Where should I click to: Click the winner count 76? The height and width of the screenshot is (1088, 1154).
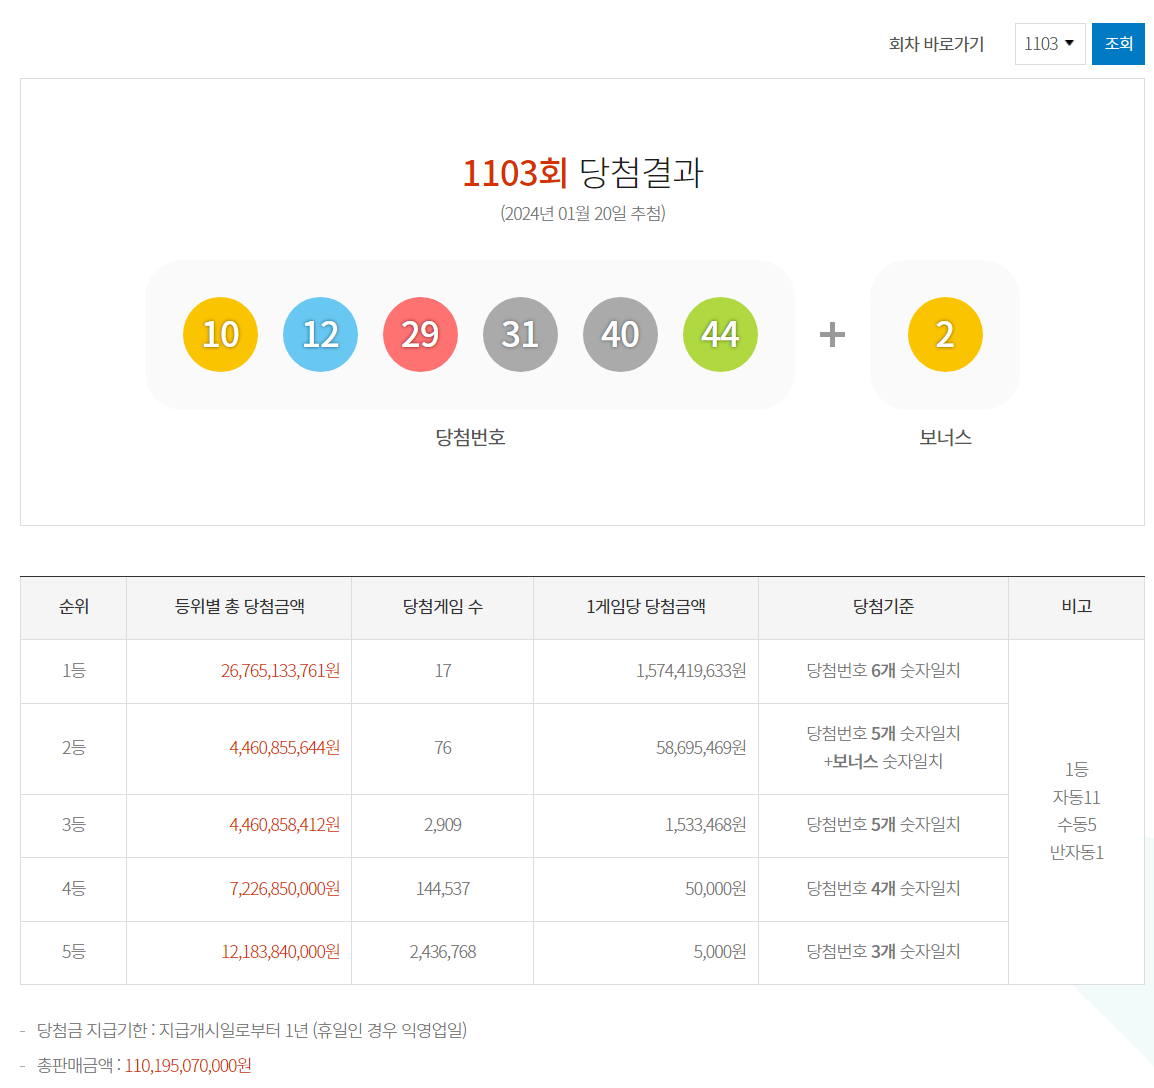(442, 748)
